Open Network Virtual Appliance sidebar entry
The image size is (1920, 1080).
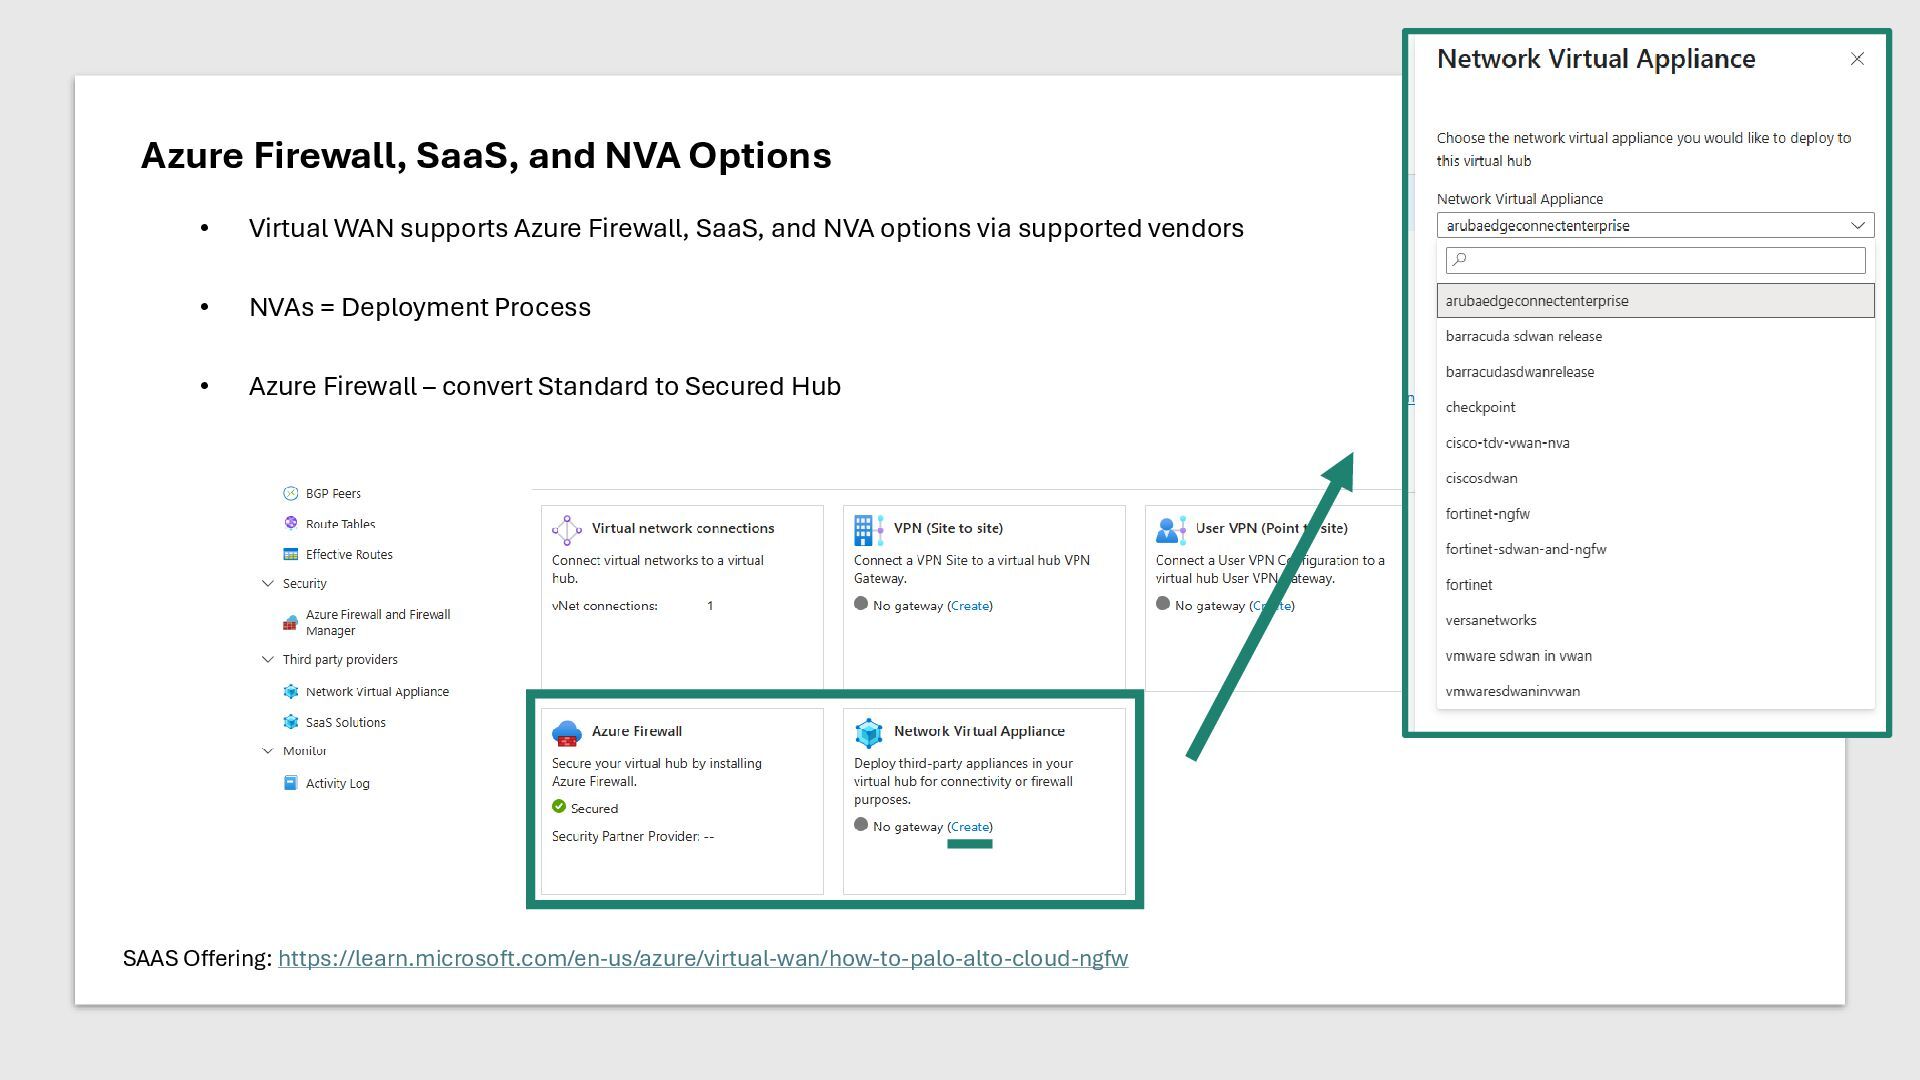[377, 691]
